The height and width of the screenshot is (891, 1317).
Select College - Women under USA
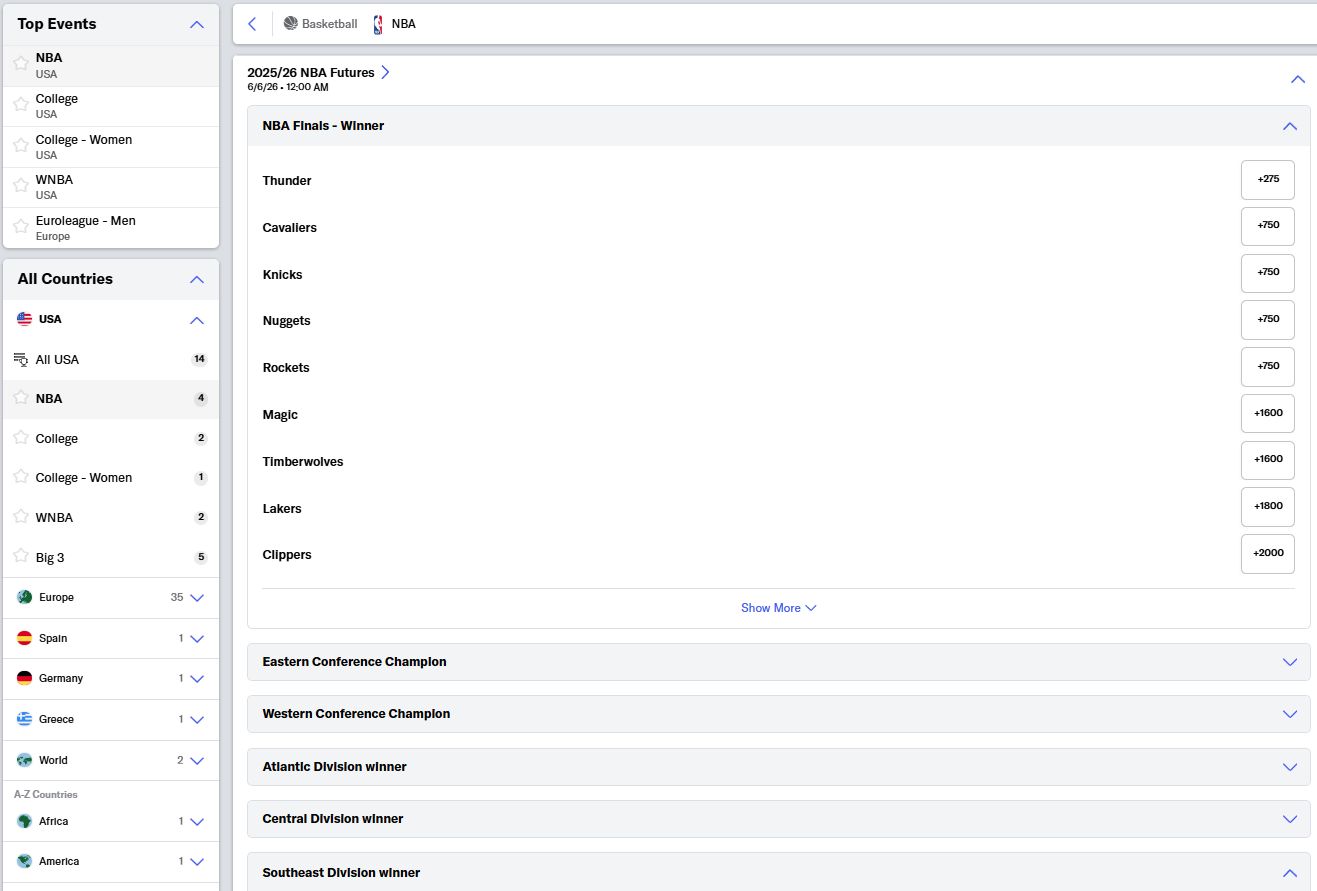pos(84,478)
